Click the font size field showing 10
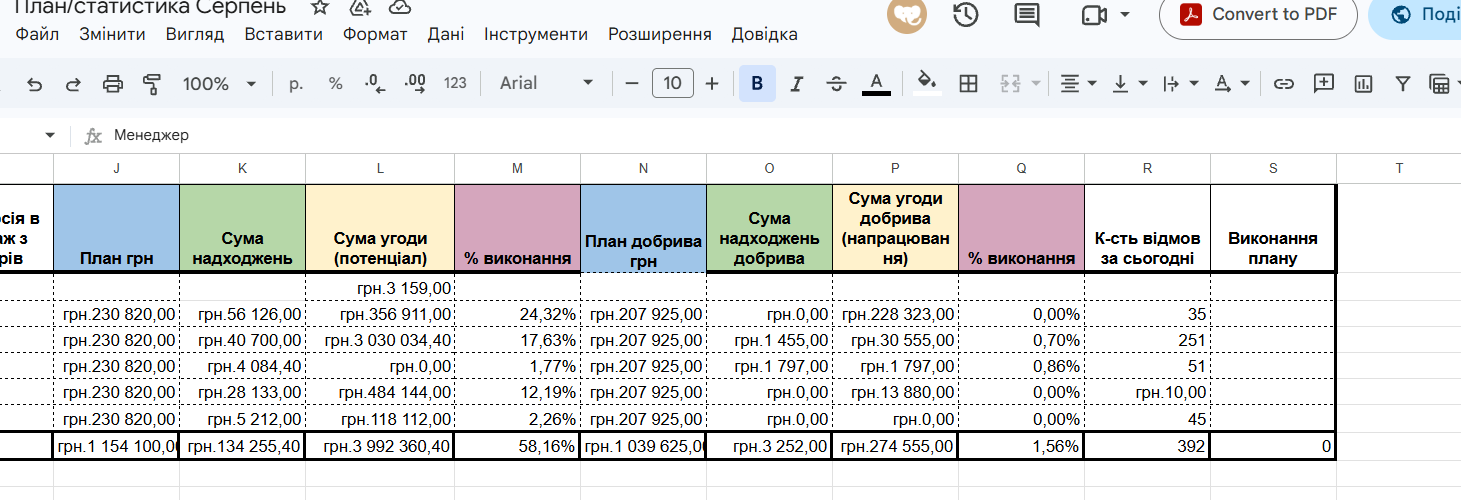The image size is (1461, 500). (673, 83)
